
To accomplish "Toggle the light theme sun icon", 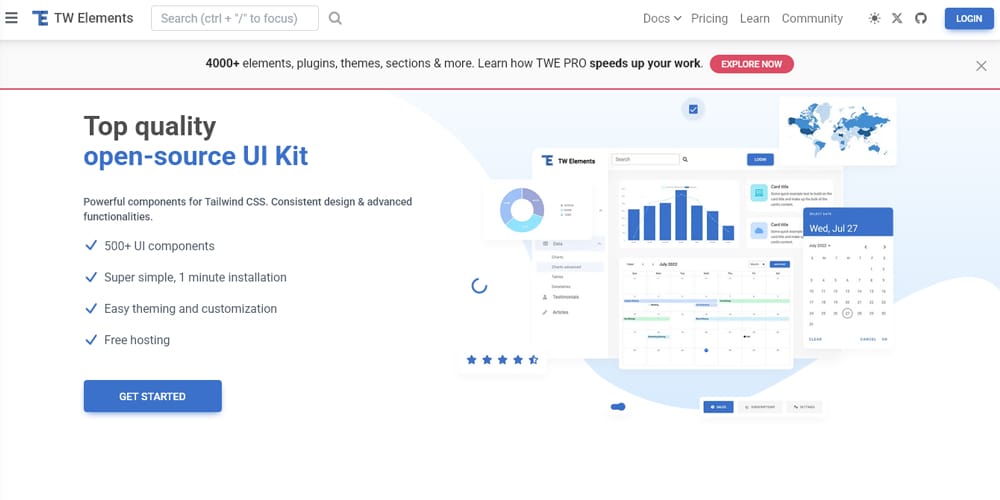I will tap(874, 18).
